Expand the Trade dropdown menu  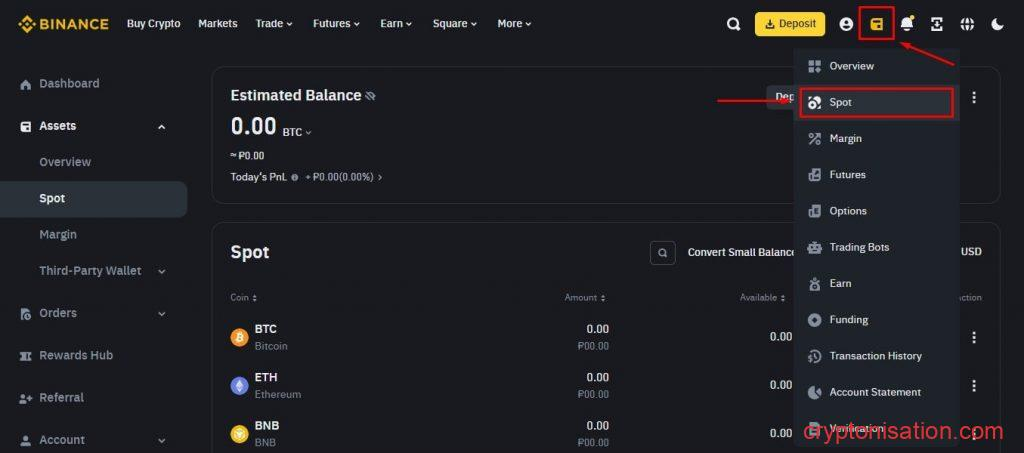click(x=273, y=24)
